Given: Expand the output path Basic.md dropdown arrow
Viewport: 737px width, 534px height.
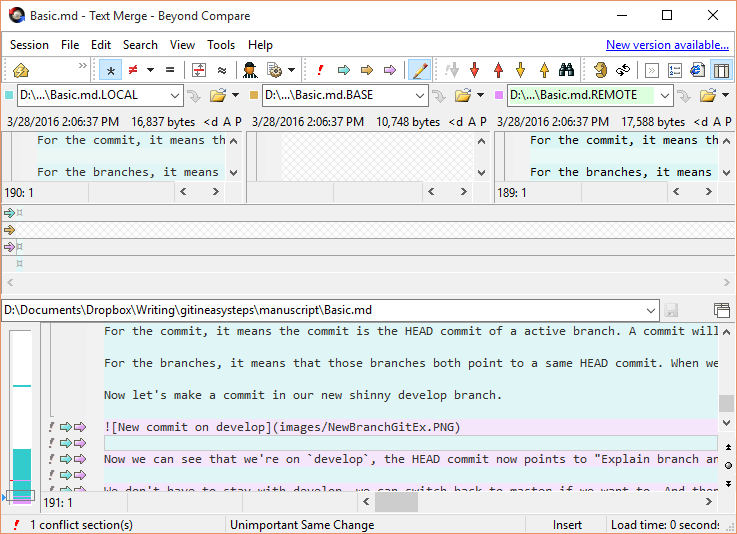Looking at the screenshot, I should 651,310.
